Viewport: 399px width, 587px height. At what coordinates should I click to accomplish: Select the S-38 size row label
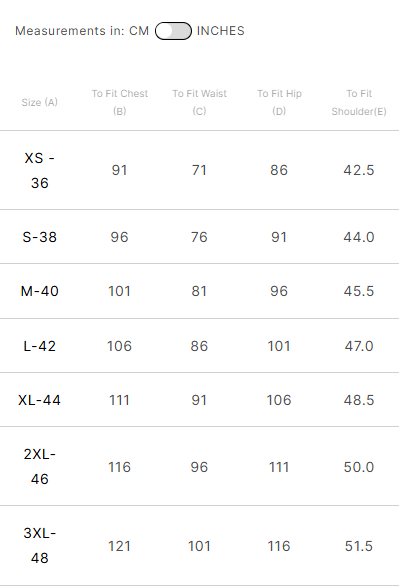tap(40, 237)
